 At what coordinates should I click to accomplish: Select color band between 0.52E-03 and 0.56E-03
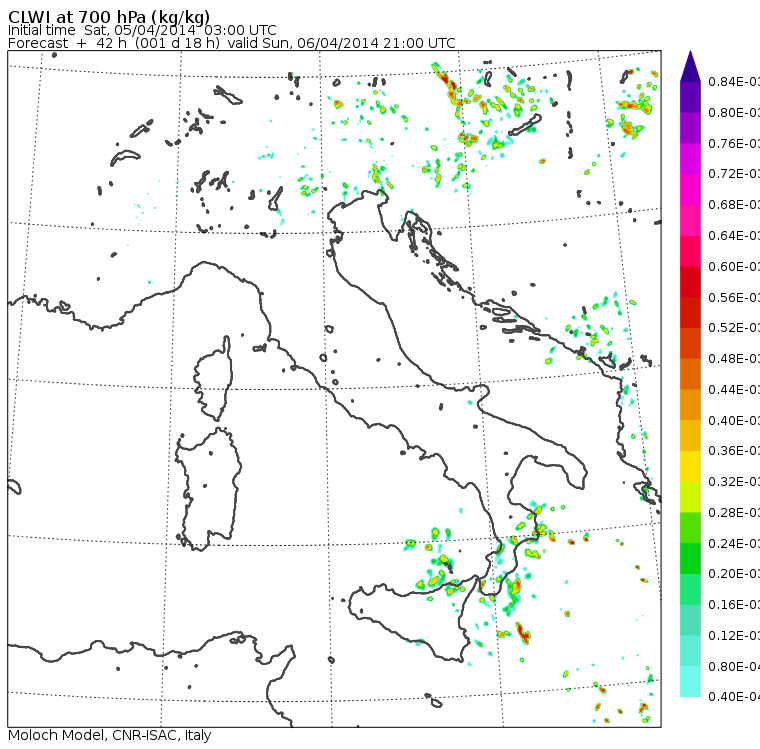point(690,313)
